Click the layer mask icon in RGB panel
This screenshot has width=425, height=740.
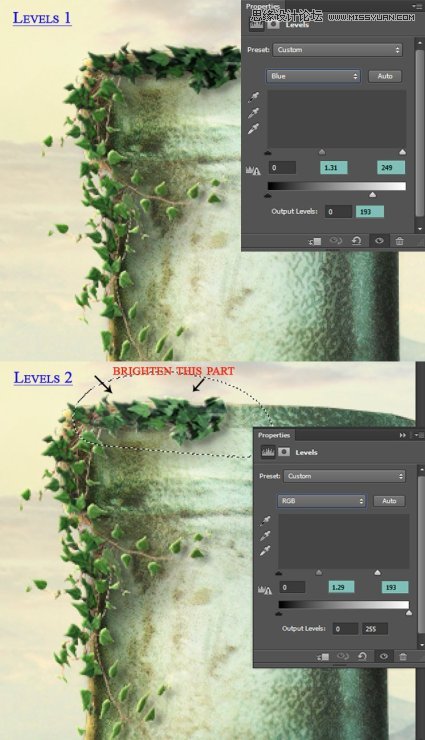[x=284, y=452]
